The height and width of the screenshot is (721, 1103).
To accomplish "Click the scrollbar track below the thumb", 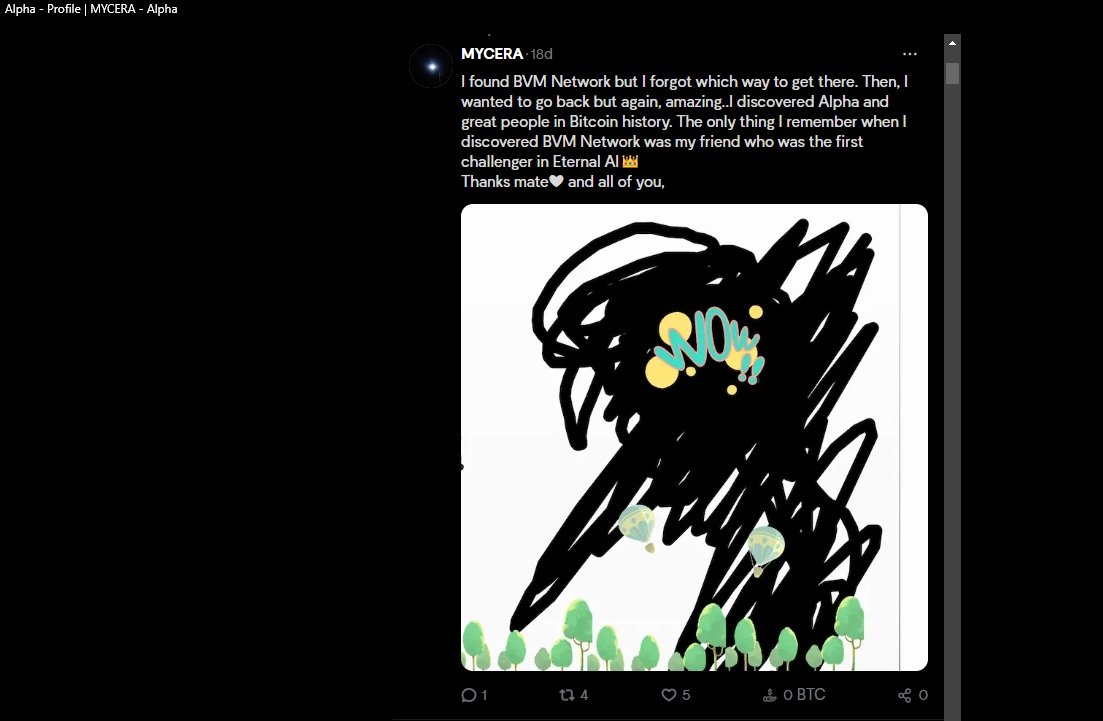I will (x=952, y=401).
